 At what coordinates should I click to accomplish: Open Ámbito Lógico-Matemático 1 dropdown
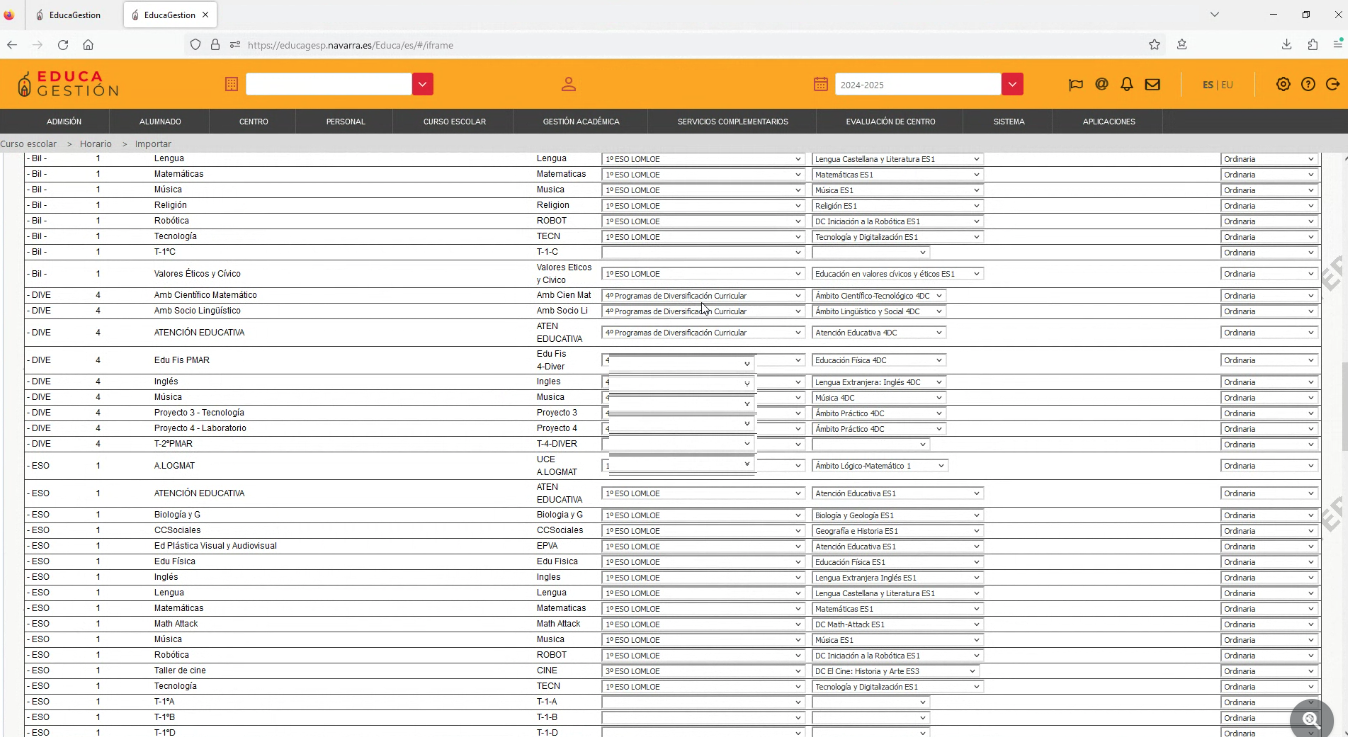[880, 466]
